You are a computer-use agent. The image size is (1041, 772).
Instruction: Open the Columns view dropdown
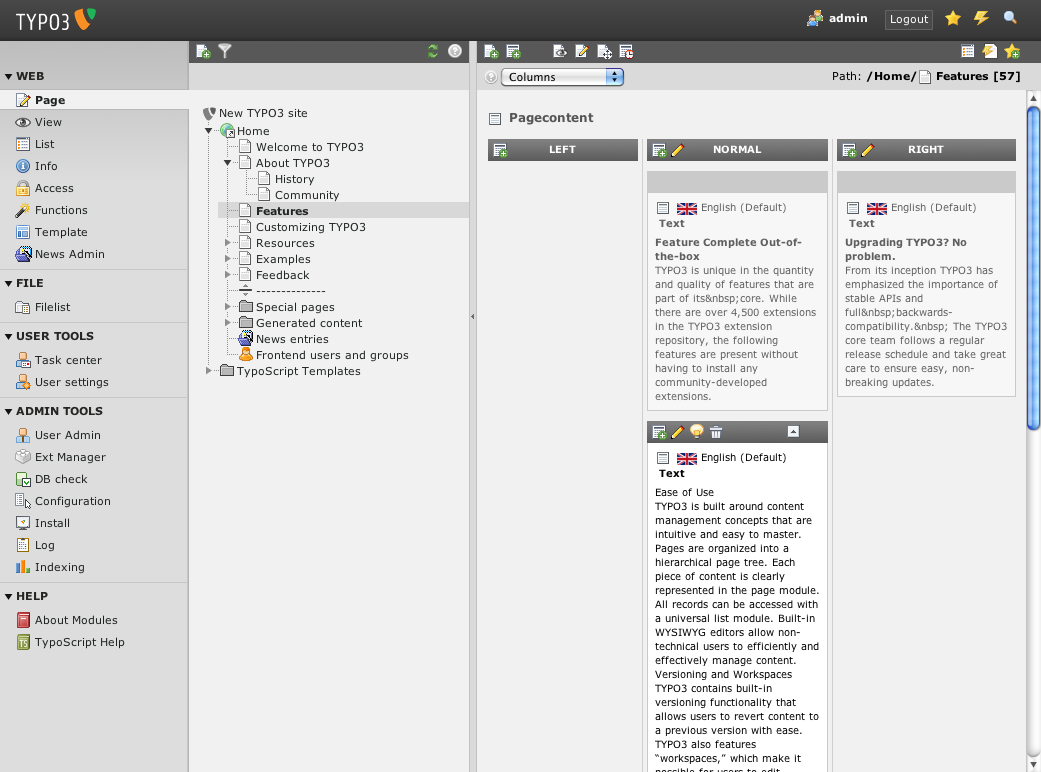pos(562,77)
